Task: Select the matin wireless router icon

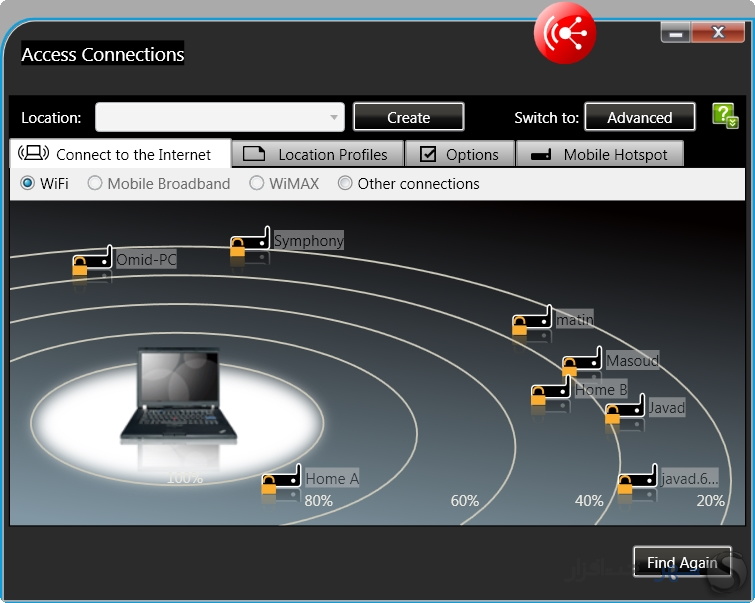Action: [532, 320]
